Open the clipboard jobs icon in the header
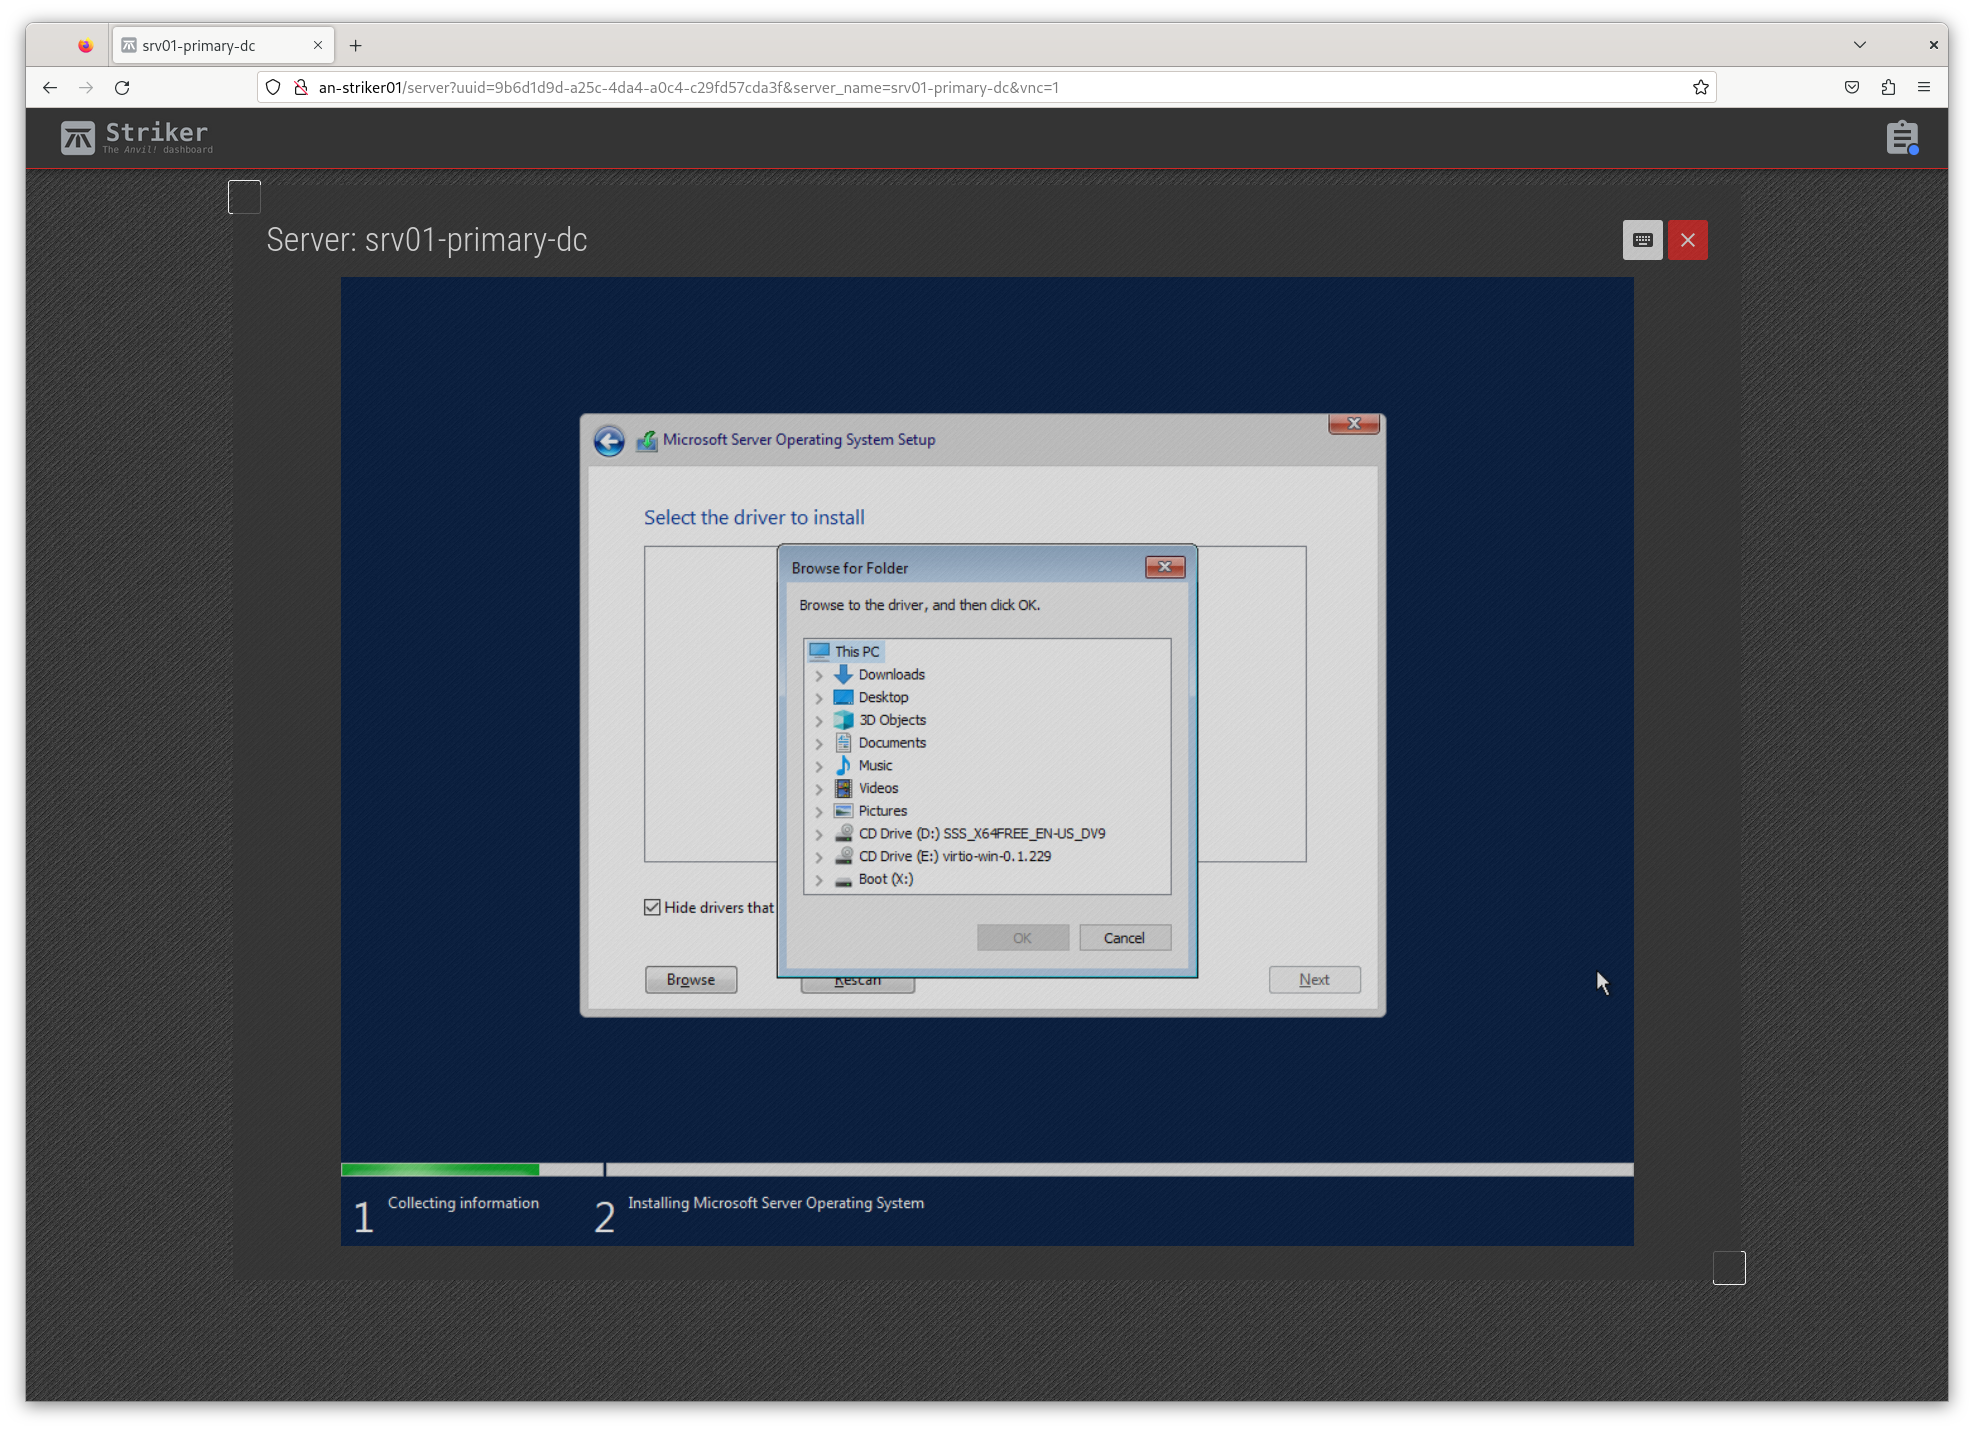This screenshot has height=1430, width=1974. point(1902,137)
